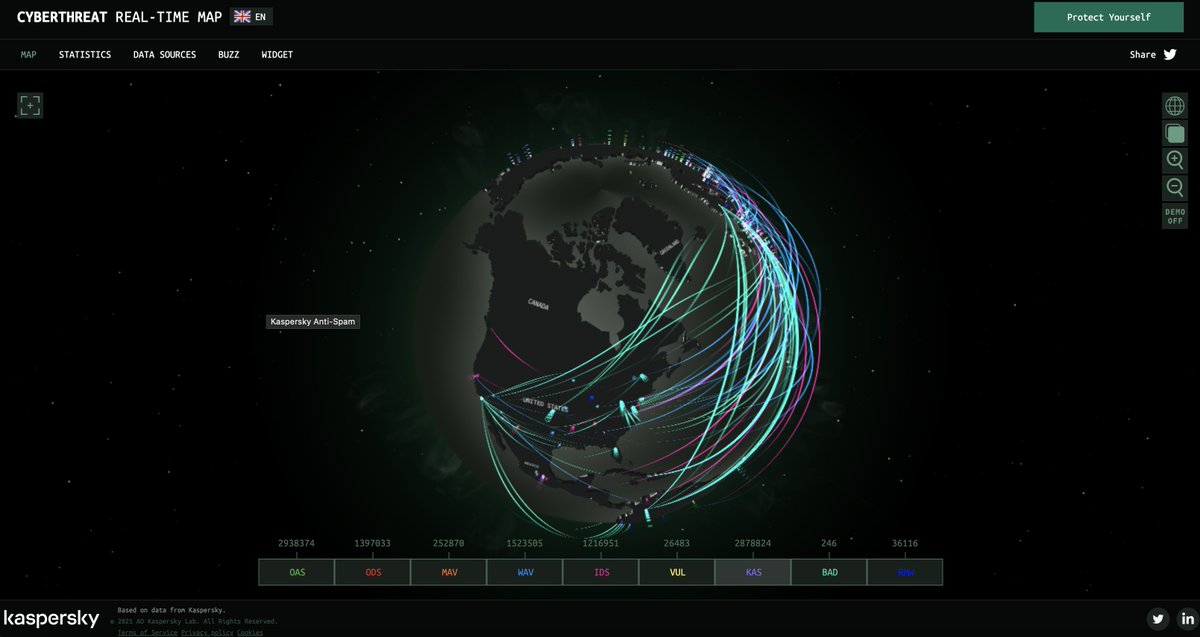This screenshot has height=637, width=1200.
Task: Click the KAS count 2878824
Action: tap(753, 543)
